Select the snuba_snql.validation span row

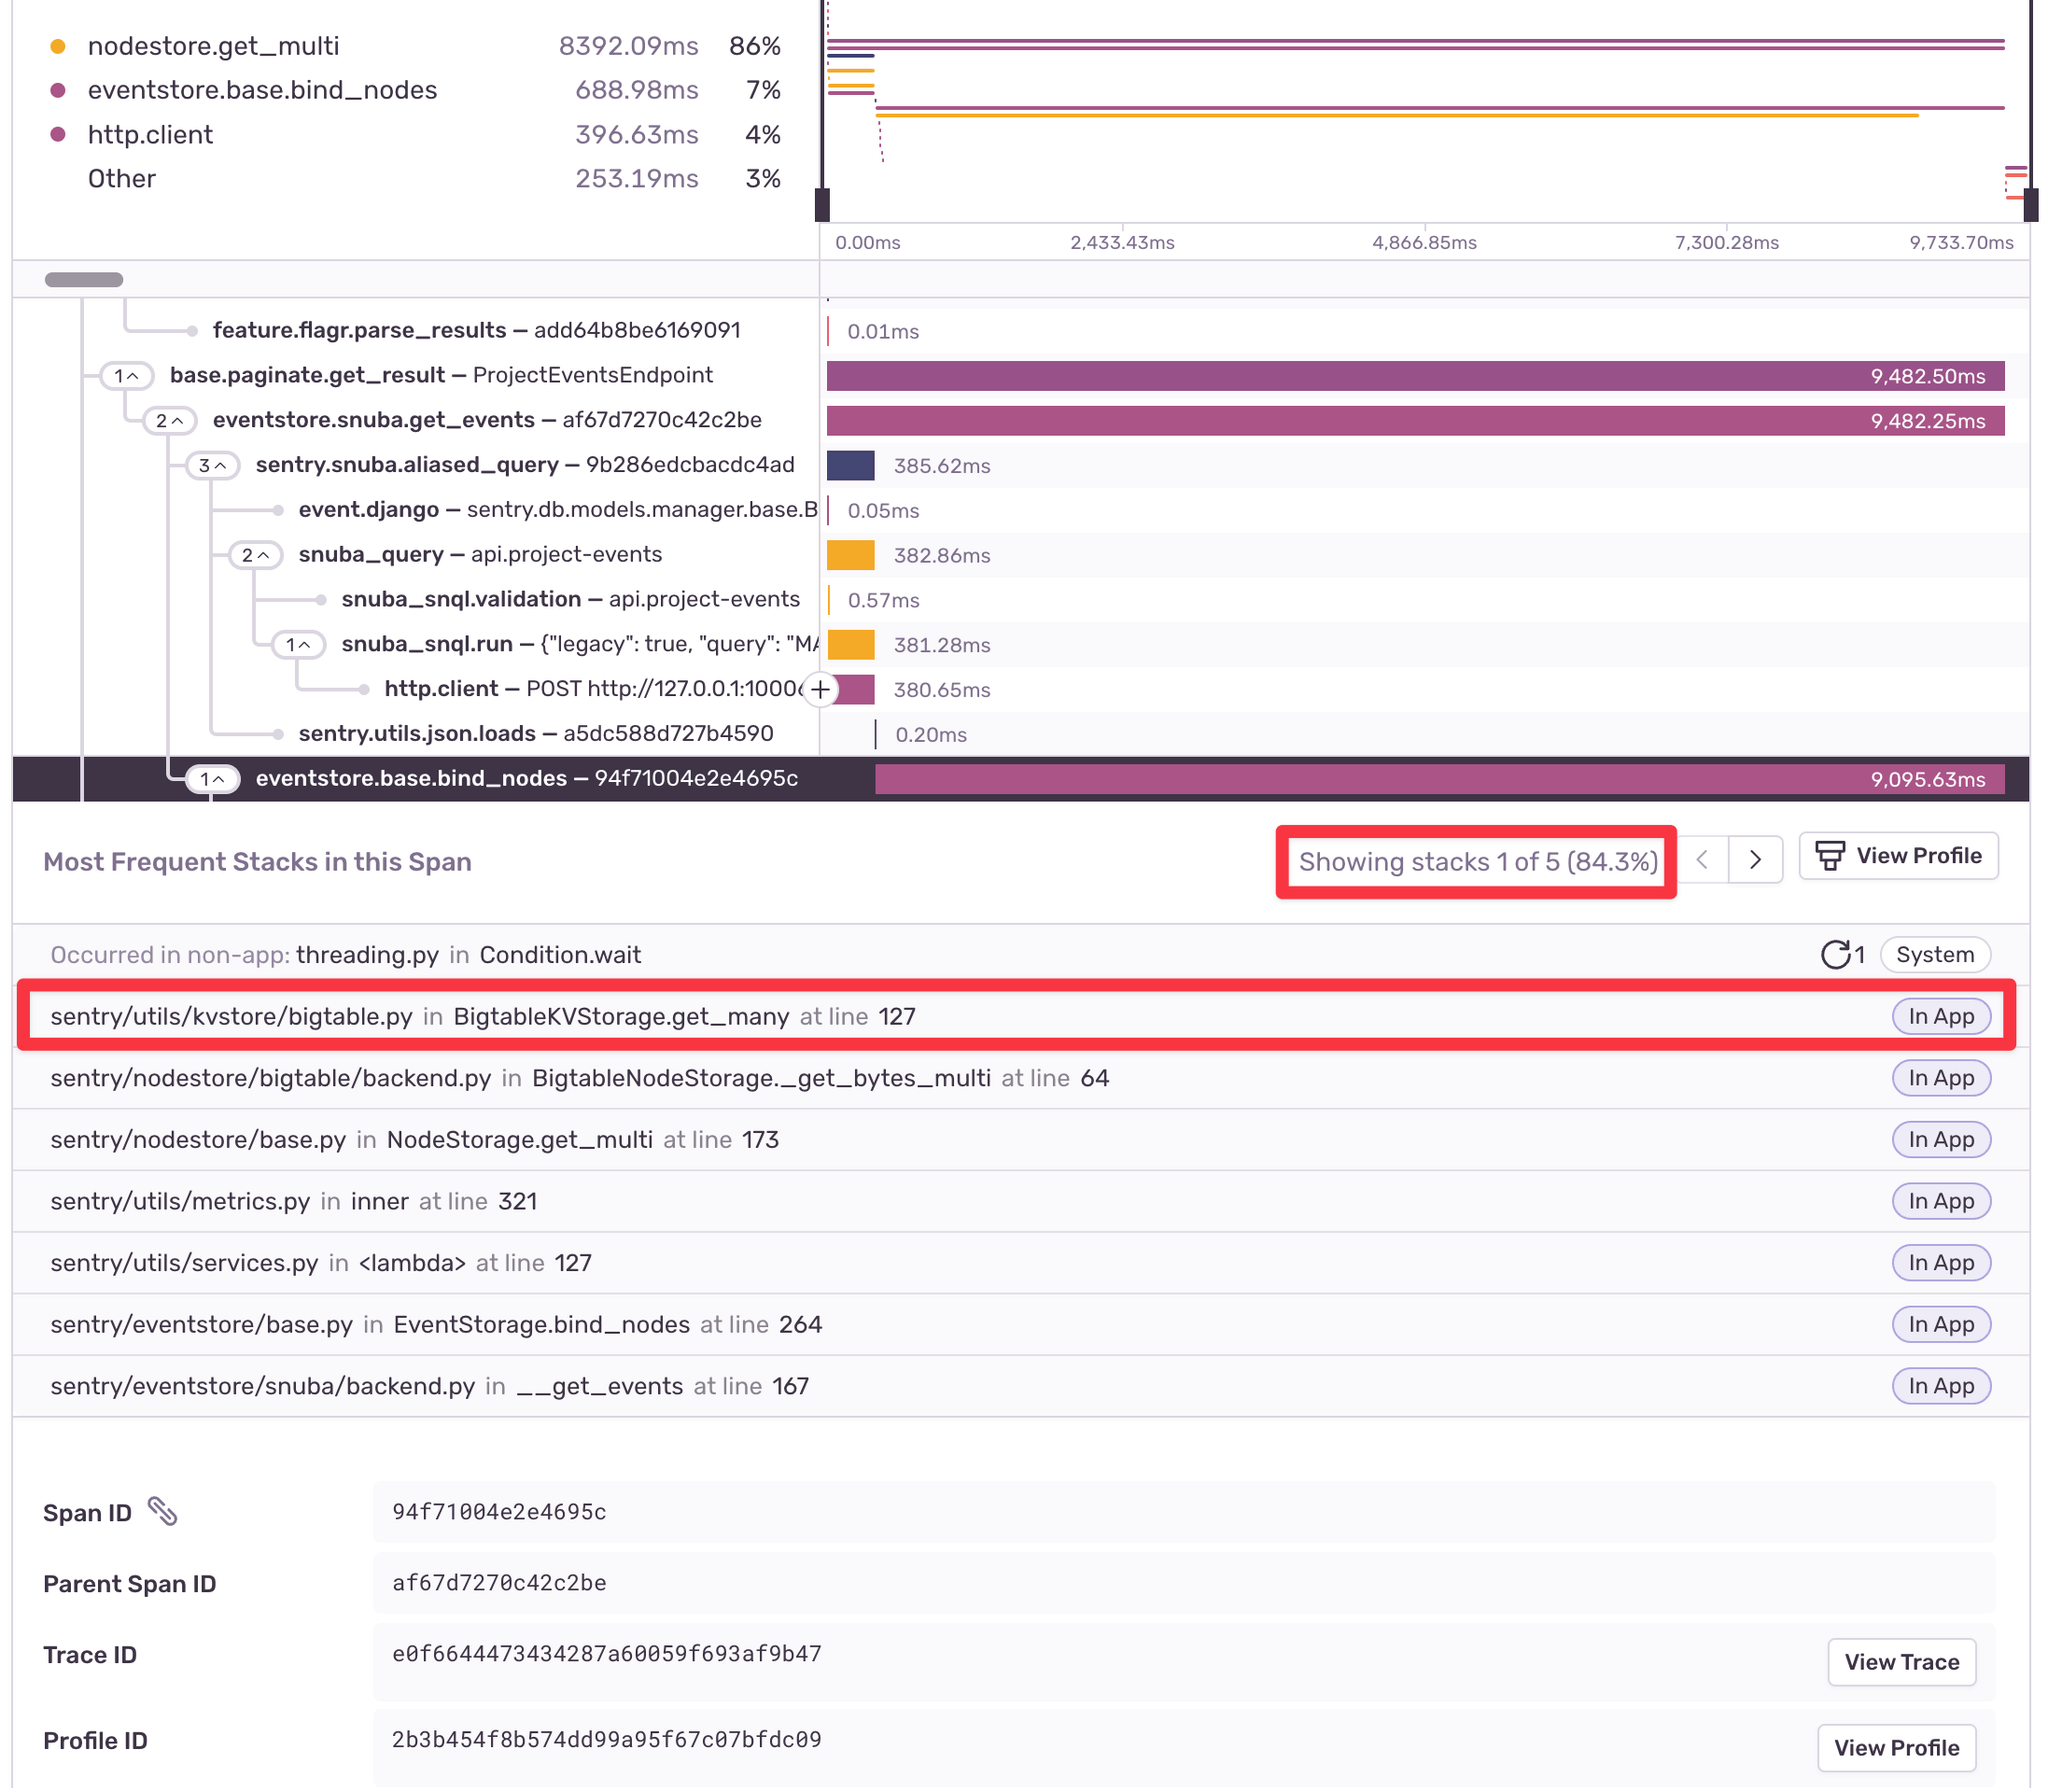[570, 599]
